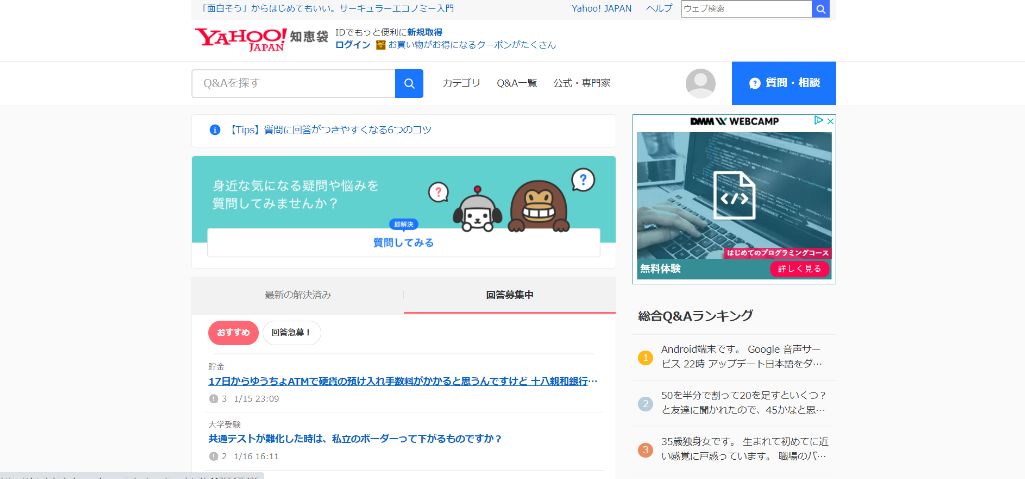Click the 知恵袋 logo text
Screen dimensions: 1025x479
click(x=309, y=37)
